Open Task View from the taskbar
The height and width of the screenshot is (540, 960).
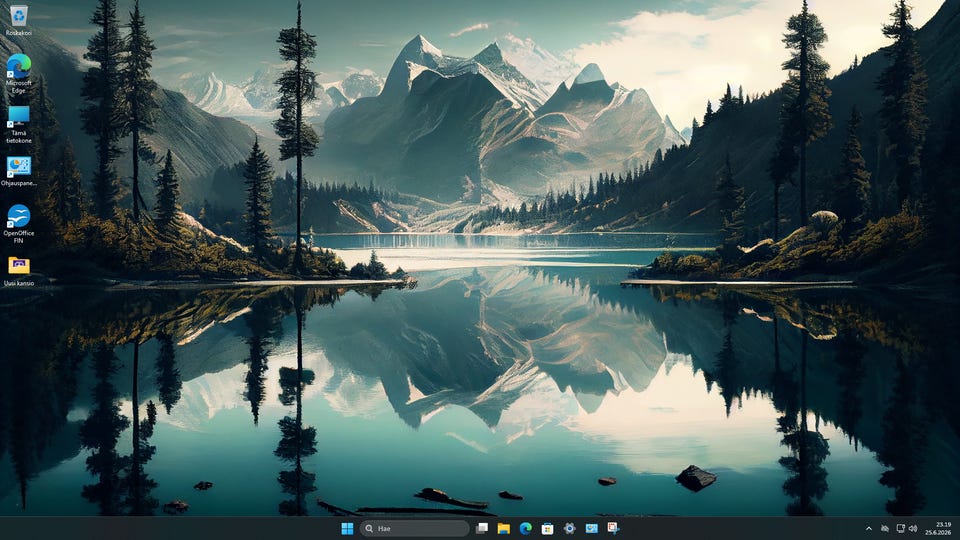click(482, 528)
